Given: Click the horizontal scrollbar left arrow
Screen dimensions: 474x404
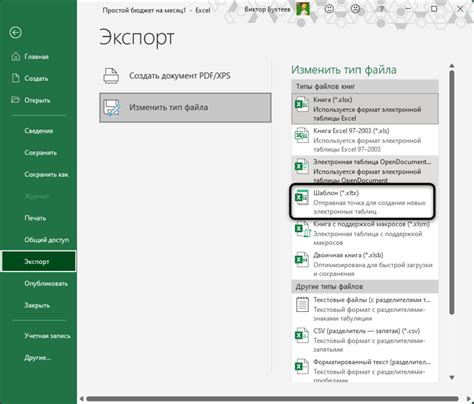Looking at the screenshot, I should pos(82,399).
